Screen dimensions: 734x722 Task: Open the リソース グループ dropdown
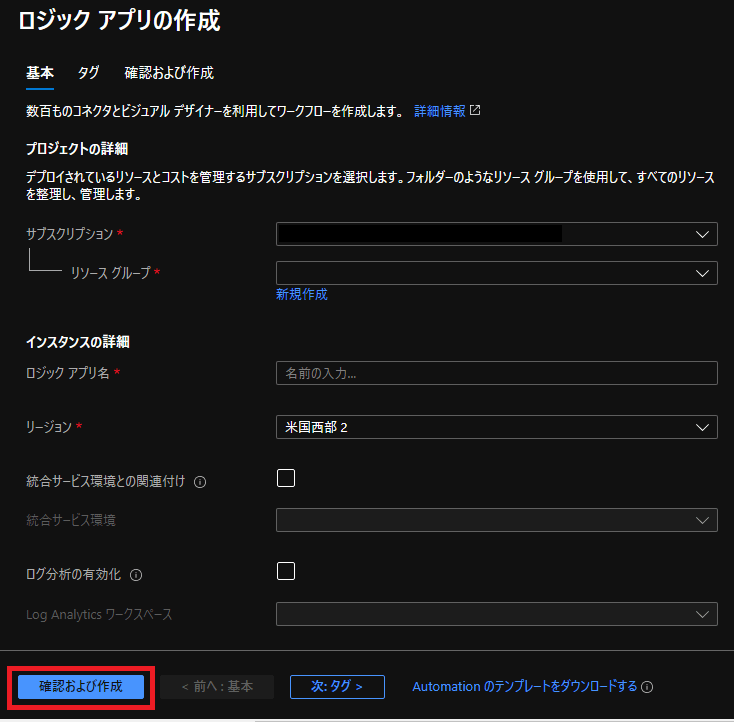coord(497,273)
